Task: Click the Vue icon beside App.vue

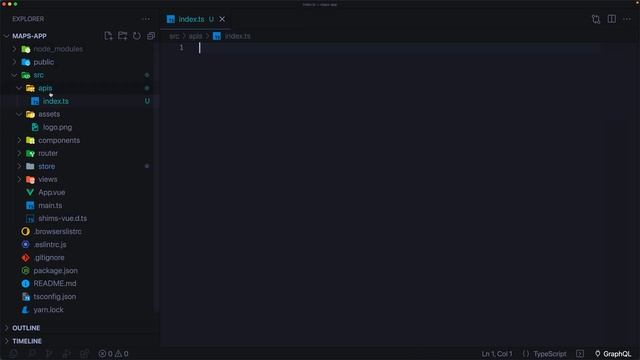Action: click(30, 192)
